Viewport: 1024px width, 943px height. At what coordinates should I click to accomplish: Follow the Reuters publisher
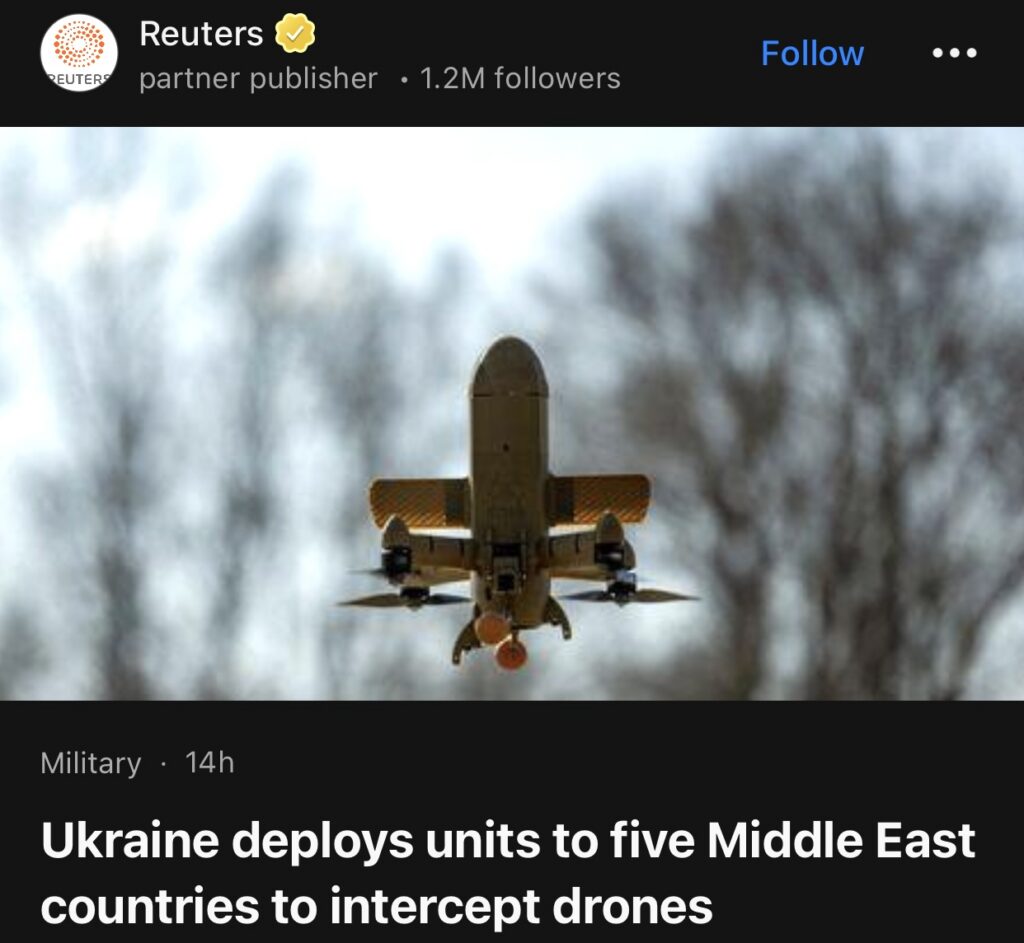click(812, 53)
